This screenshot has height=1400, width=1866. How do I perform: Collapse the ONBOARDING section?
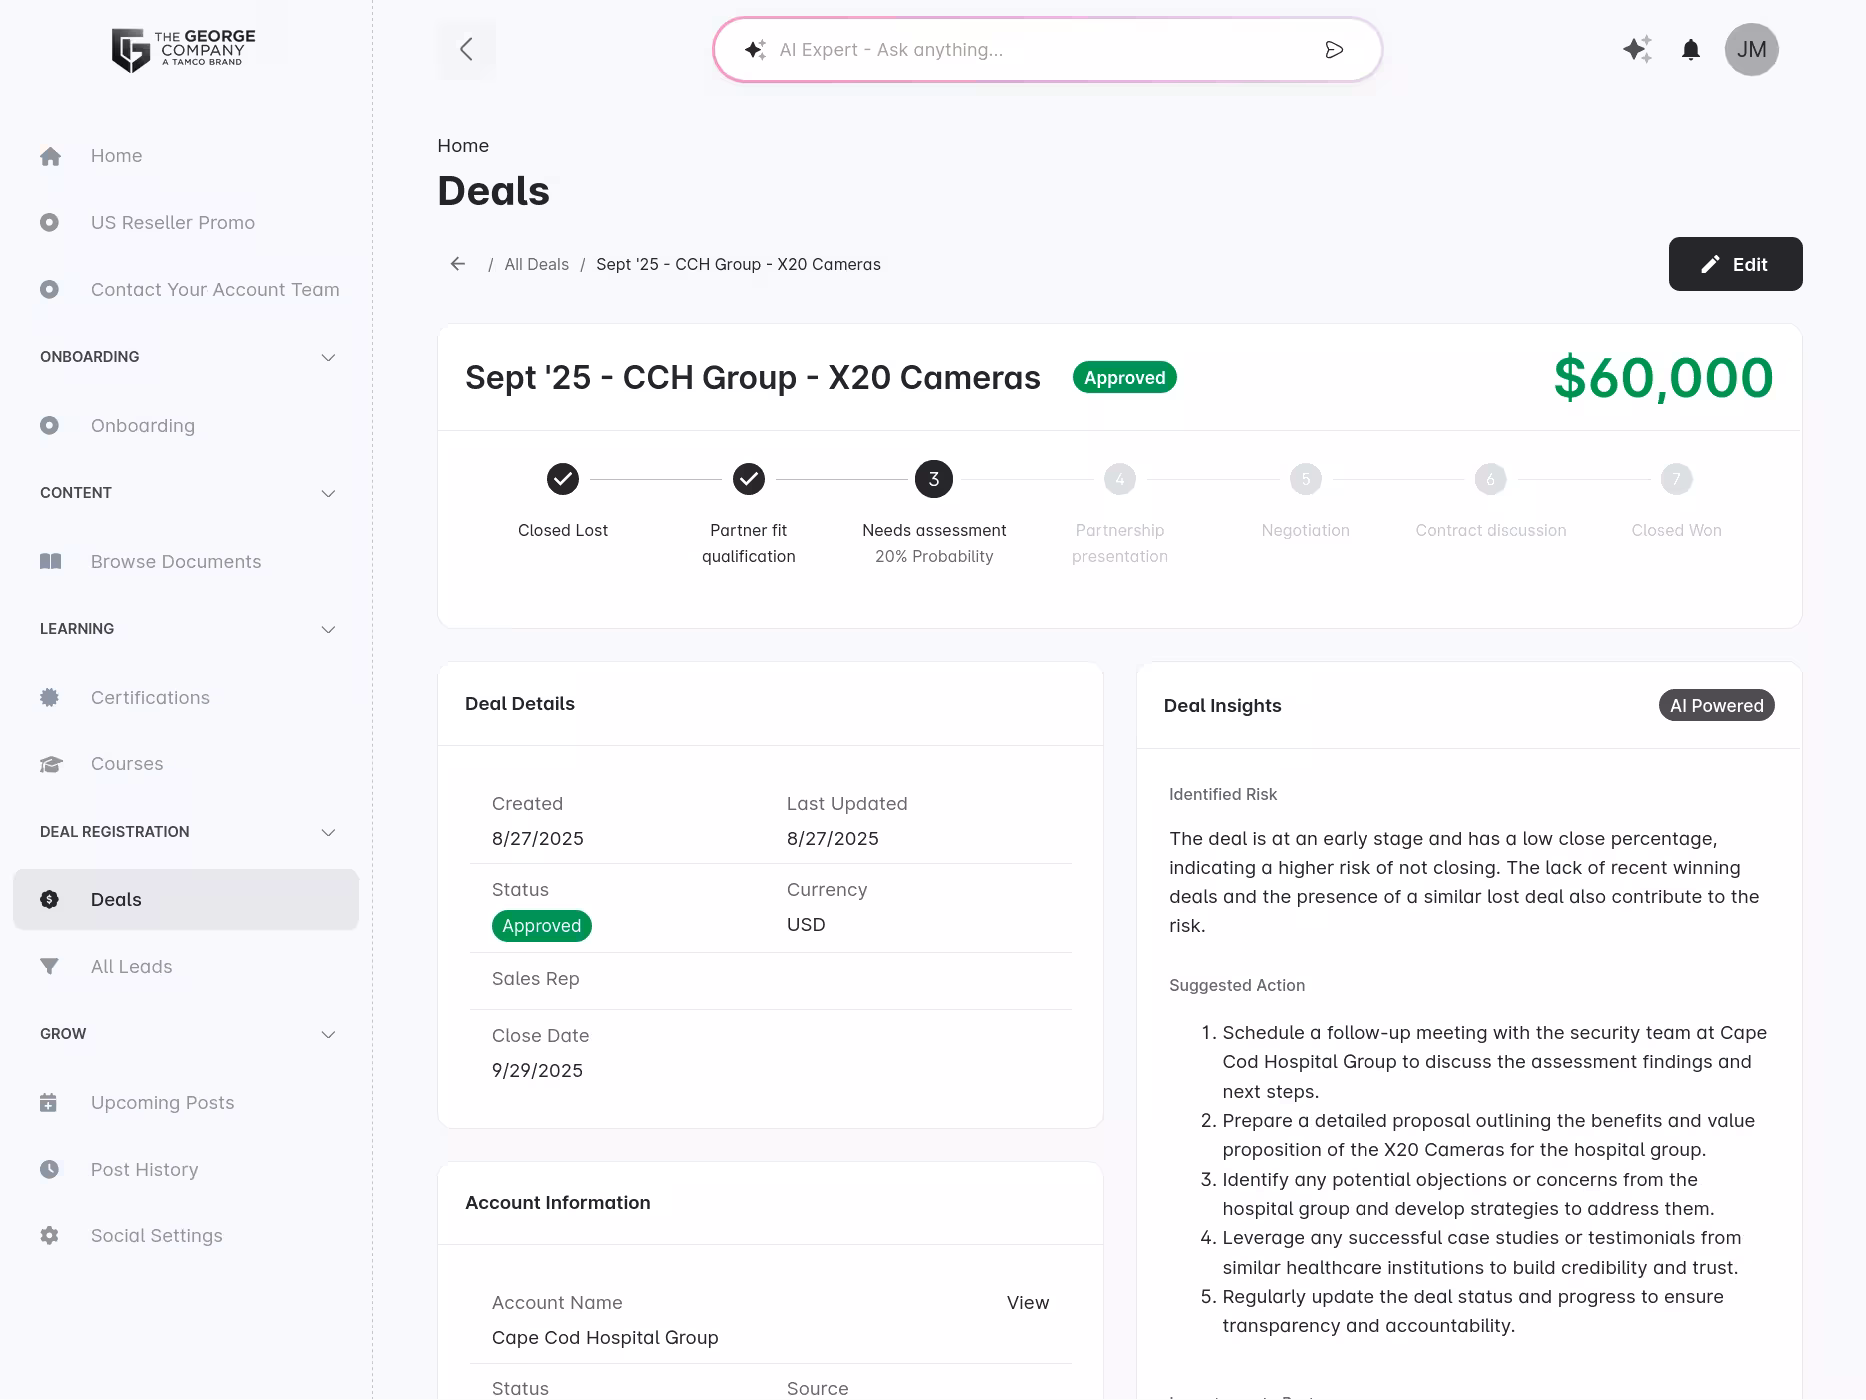(329, 357)
